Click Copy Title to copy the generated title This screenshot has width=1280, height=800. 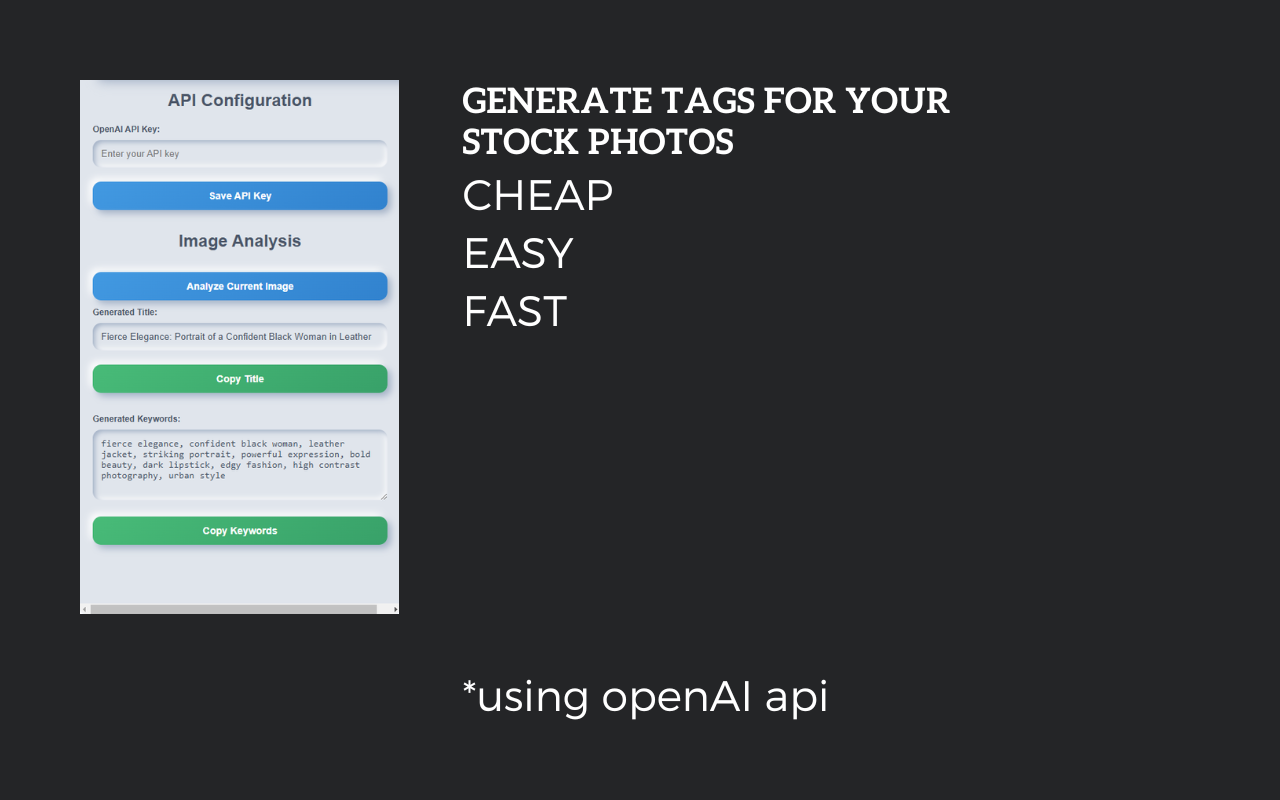[x=240, y=378]
